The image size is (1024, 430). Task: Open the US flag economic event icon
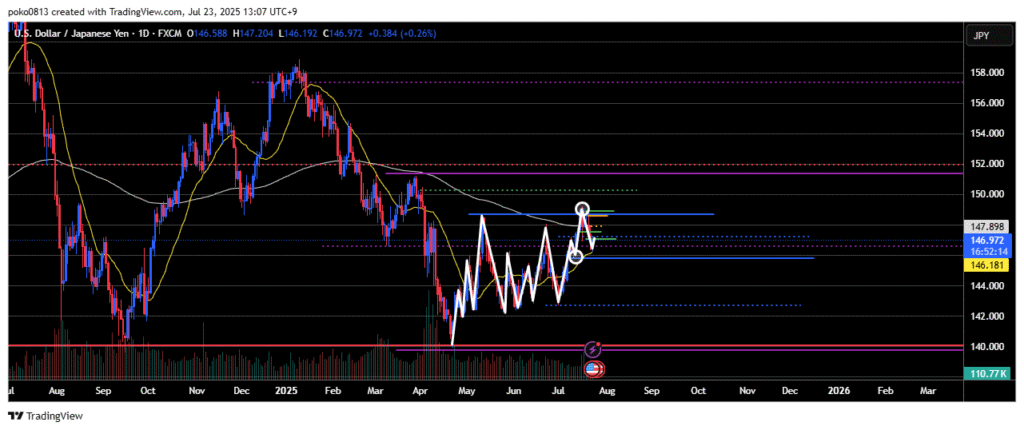(x=592, y=369)
